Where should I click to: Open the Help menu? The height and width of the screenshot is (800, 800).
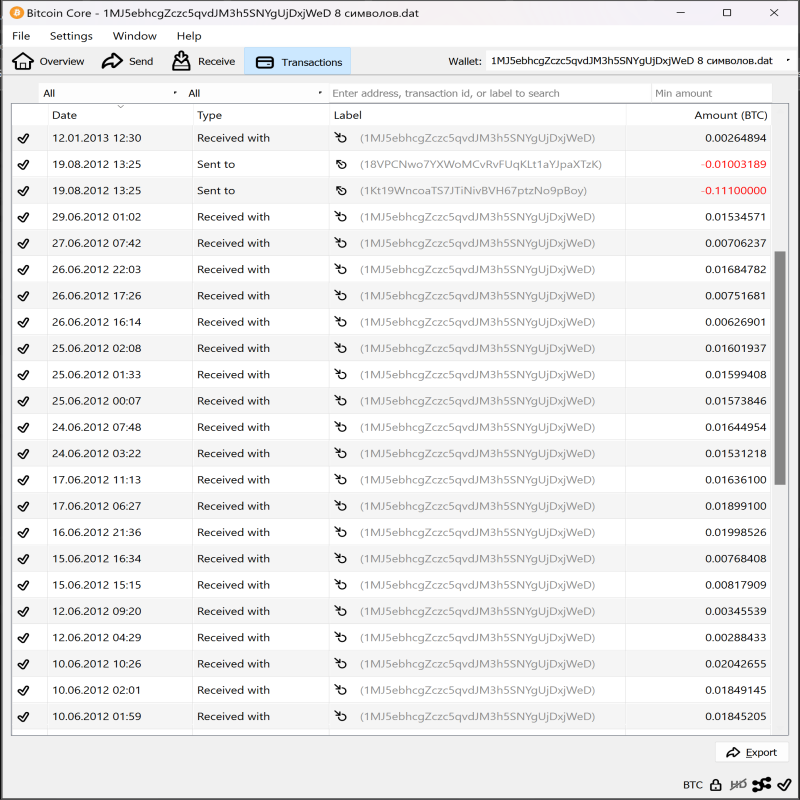[189, 36]
